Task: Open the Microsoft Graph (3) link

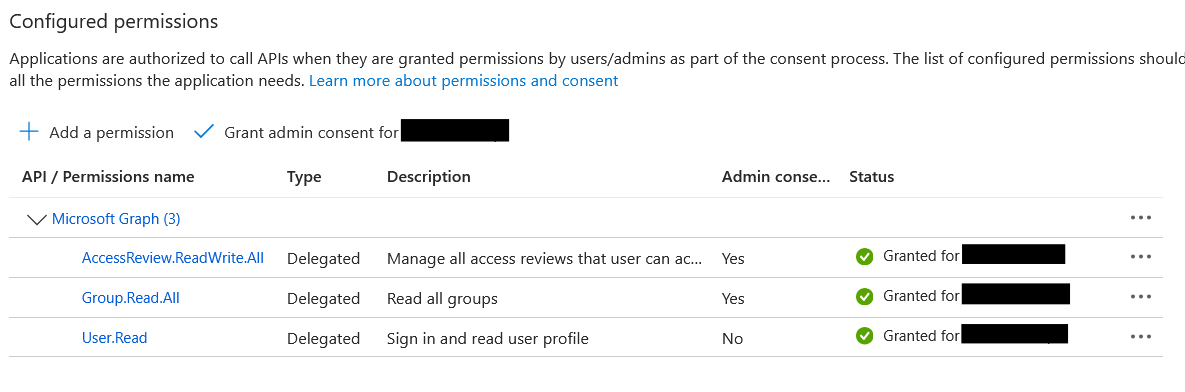Action: click(116, 219)
